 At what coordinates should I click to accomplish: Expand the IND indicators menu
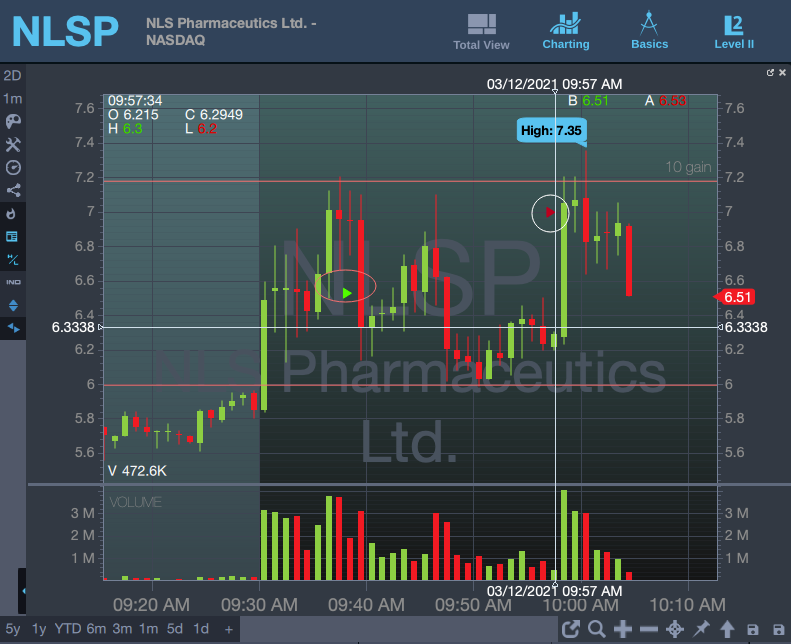[13, 282]
